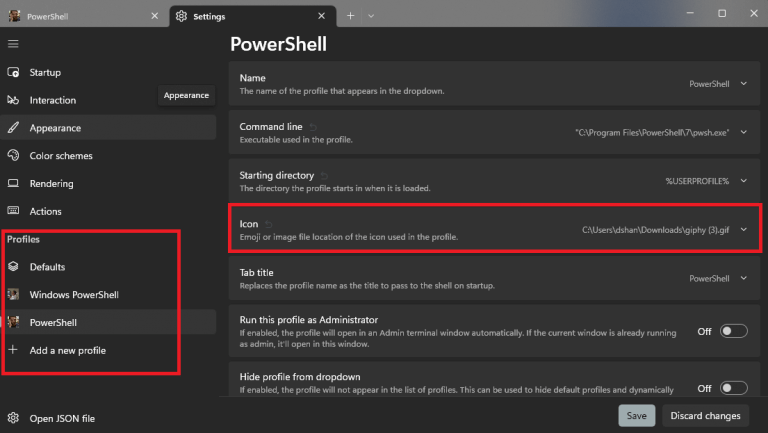This screenshot has height=433, width=768.
Task: Select Color schemes in sidebar
Action: coord(108,156)
